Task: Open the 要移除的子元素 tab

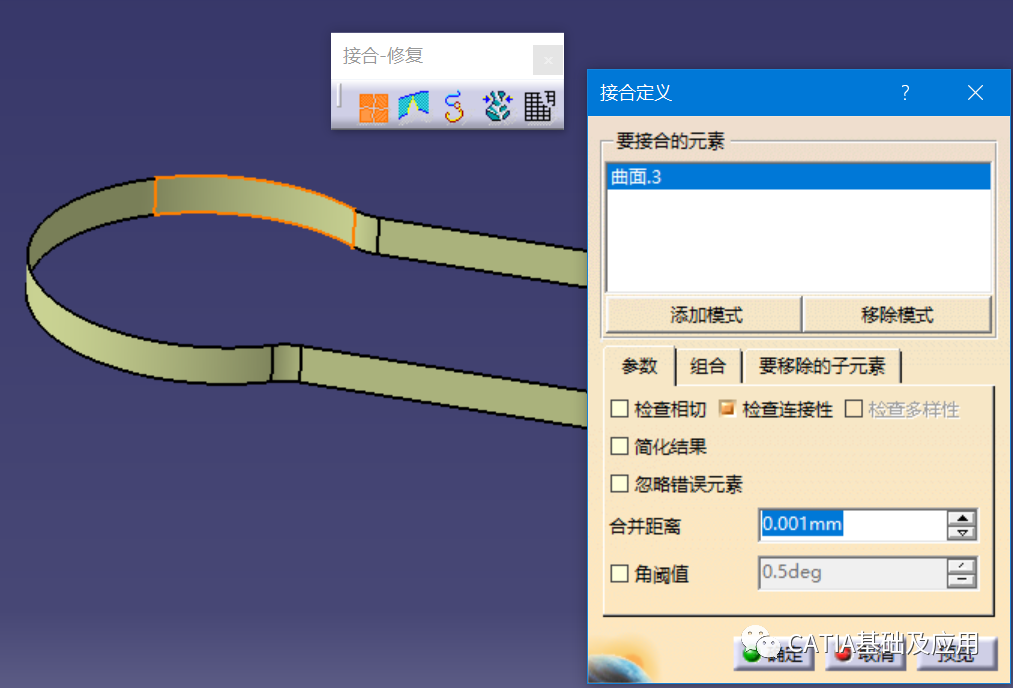Action: (822, 366)
